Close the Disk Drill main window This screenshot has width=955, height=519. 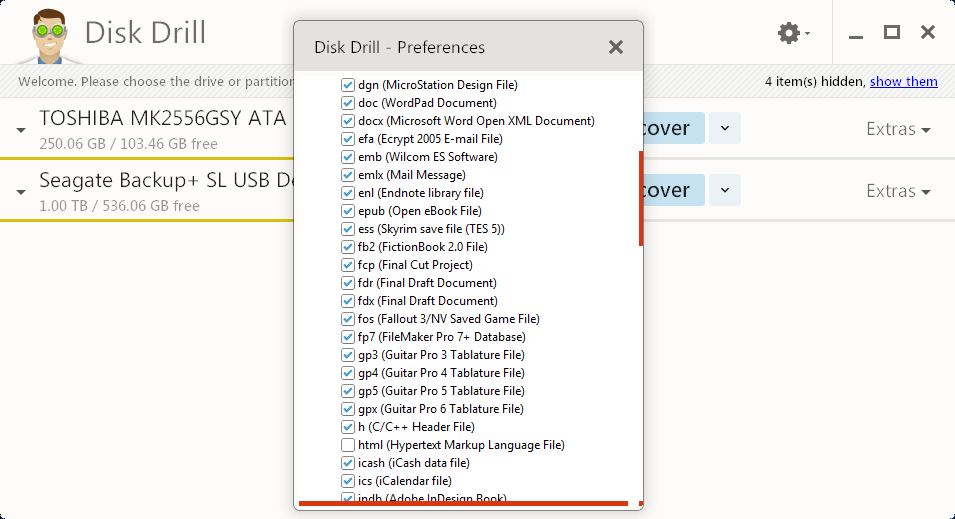click(928, 32)
